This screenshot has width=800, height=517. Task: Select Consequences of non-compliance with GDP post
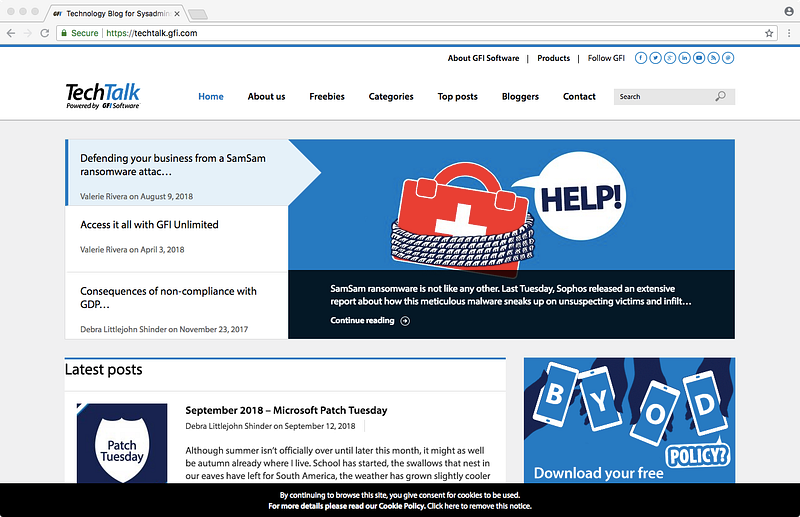pyautogui.click(x=177, y=305)
